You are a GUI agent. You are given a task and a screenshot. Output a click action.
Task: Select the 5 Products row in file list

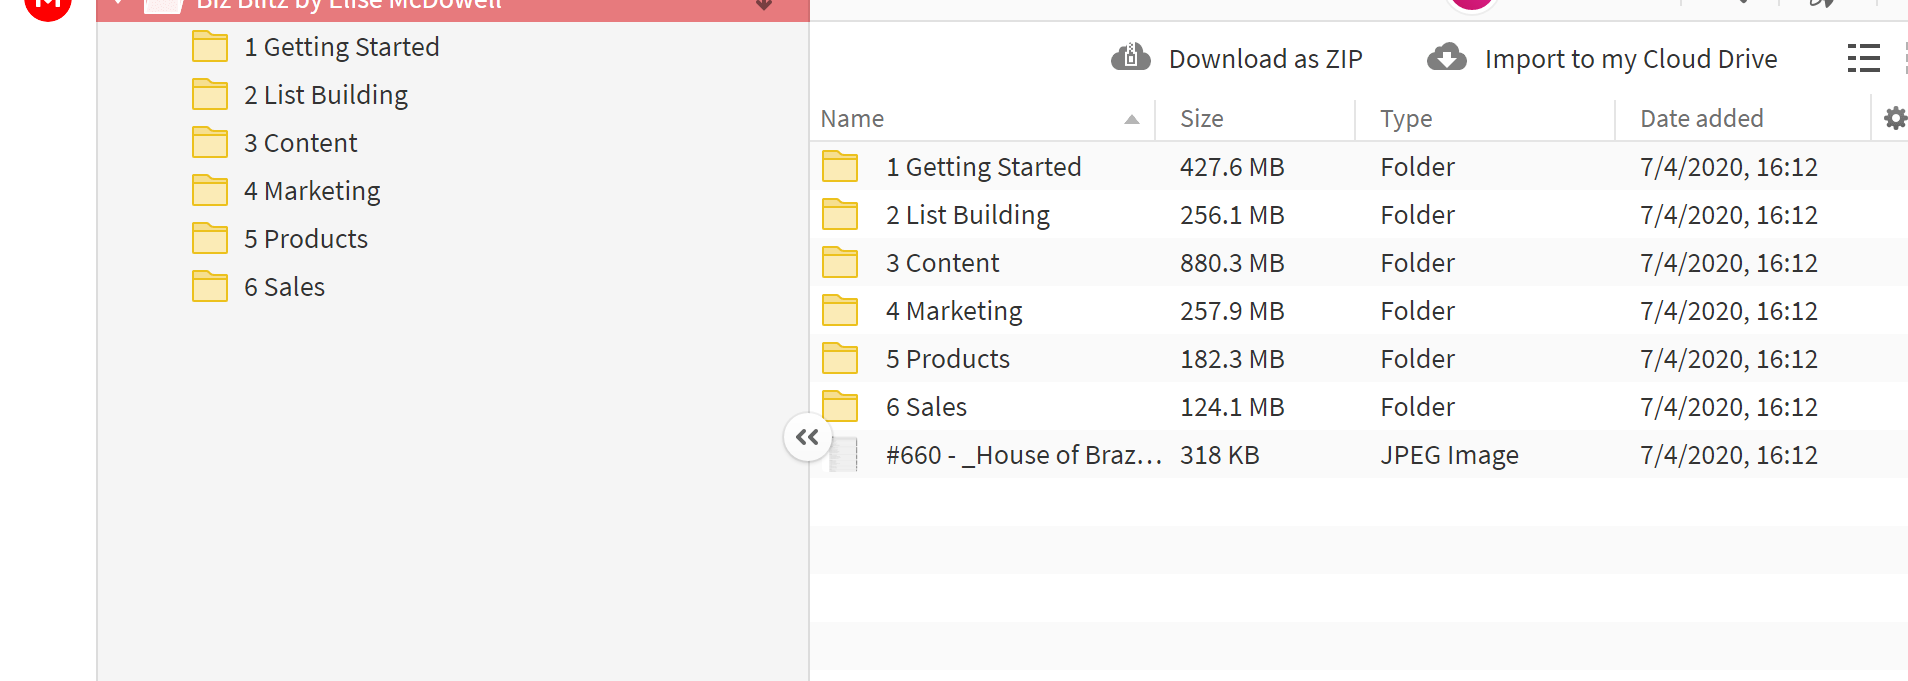(1358, 359)
